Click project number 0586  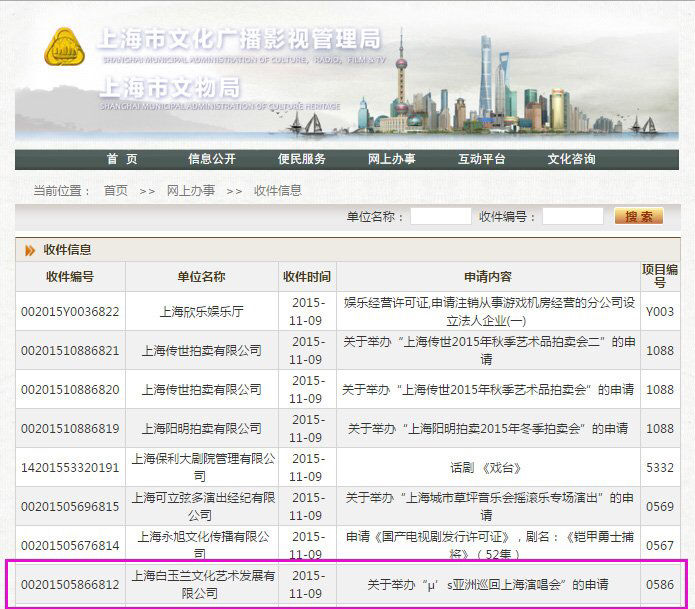tap(660, 585)
